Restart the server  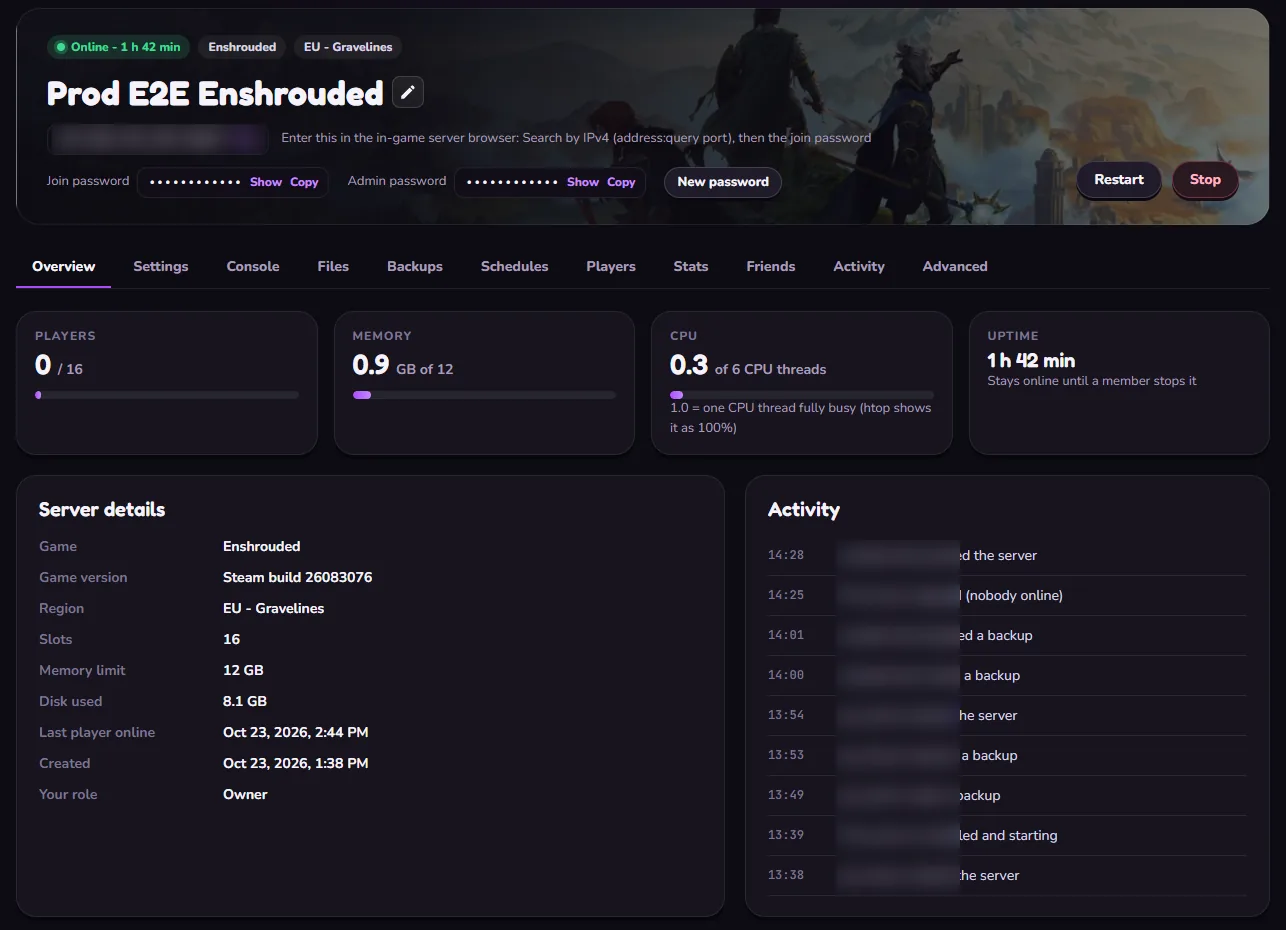1119,180
